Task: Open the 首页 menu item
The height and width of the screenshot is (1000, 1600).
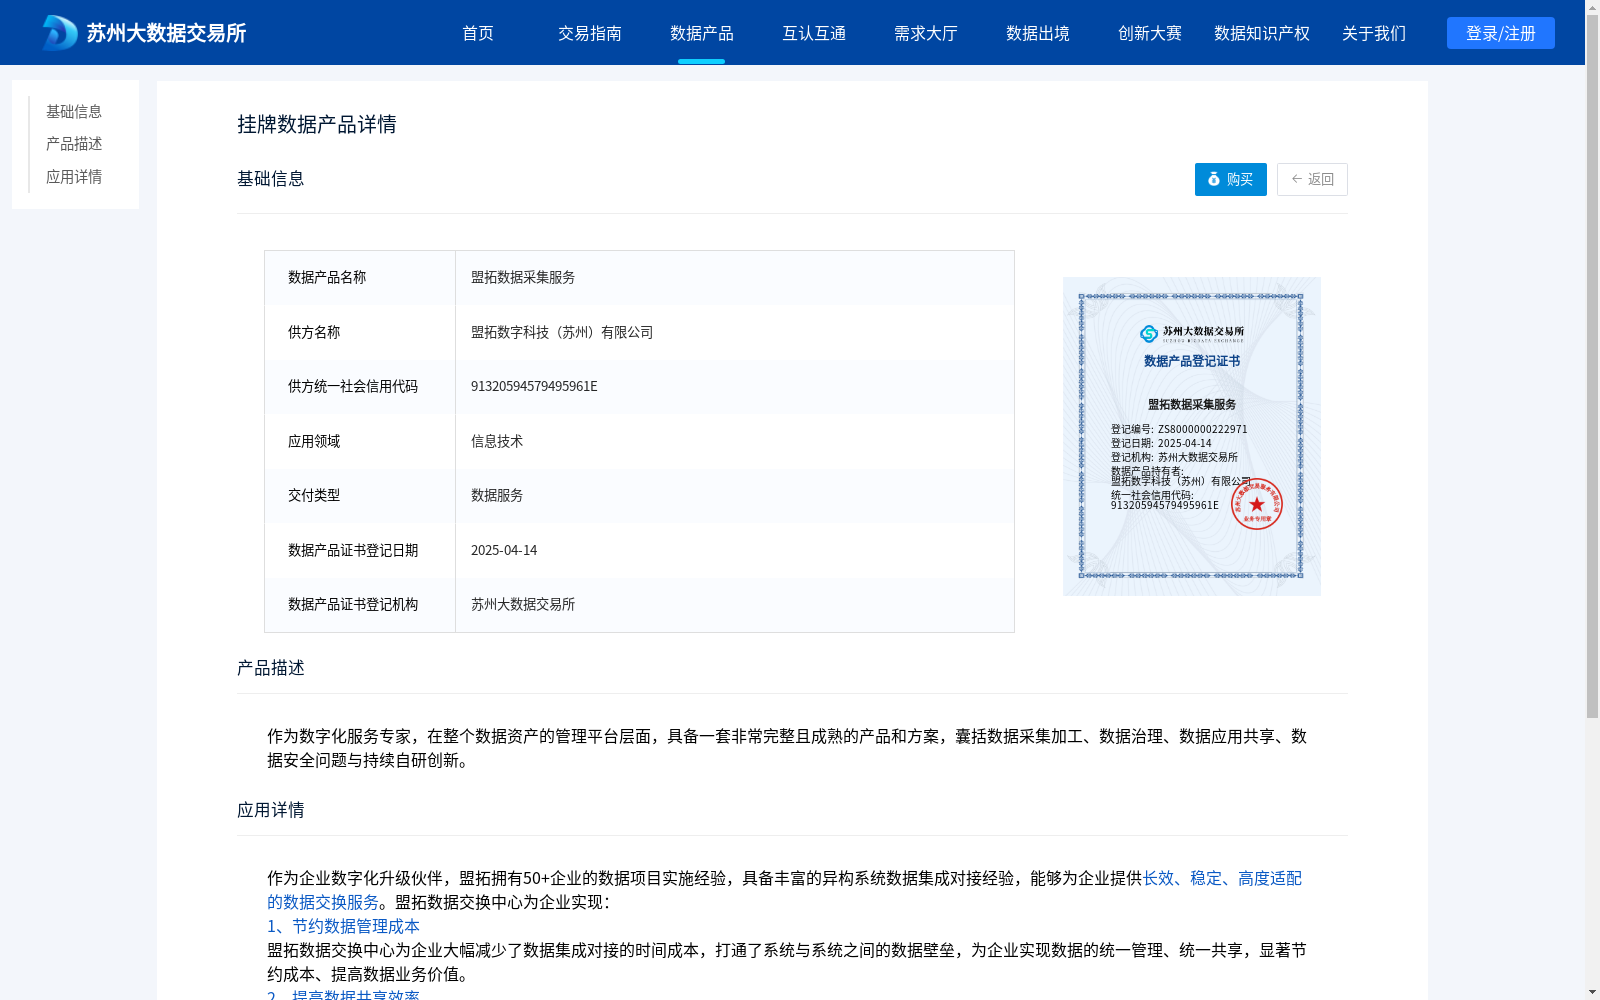Action: click(478, 33)
